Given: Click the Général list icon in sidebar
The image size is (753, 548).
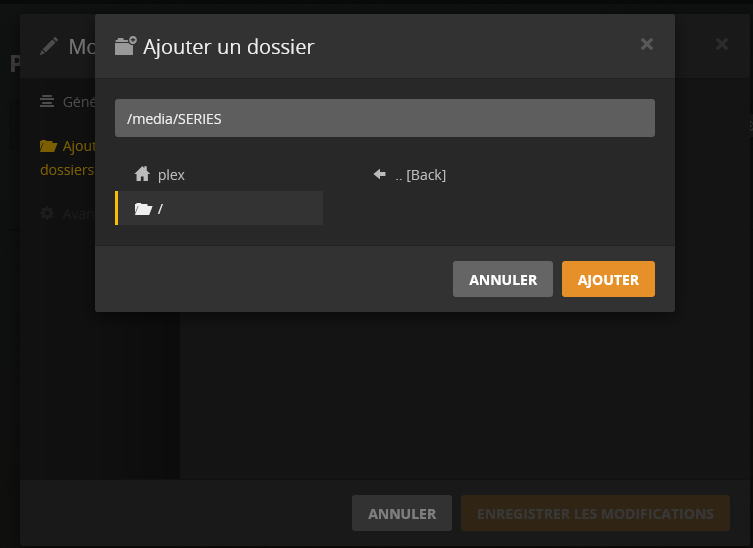Looking at the screenshot, I should (x=47, y=101).
